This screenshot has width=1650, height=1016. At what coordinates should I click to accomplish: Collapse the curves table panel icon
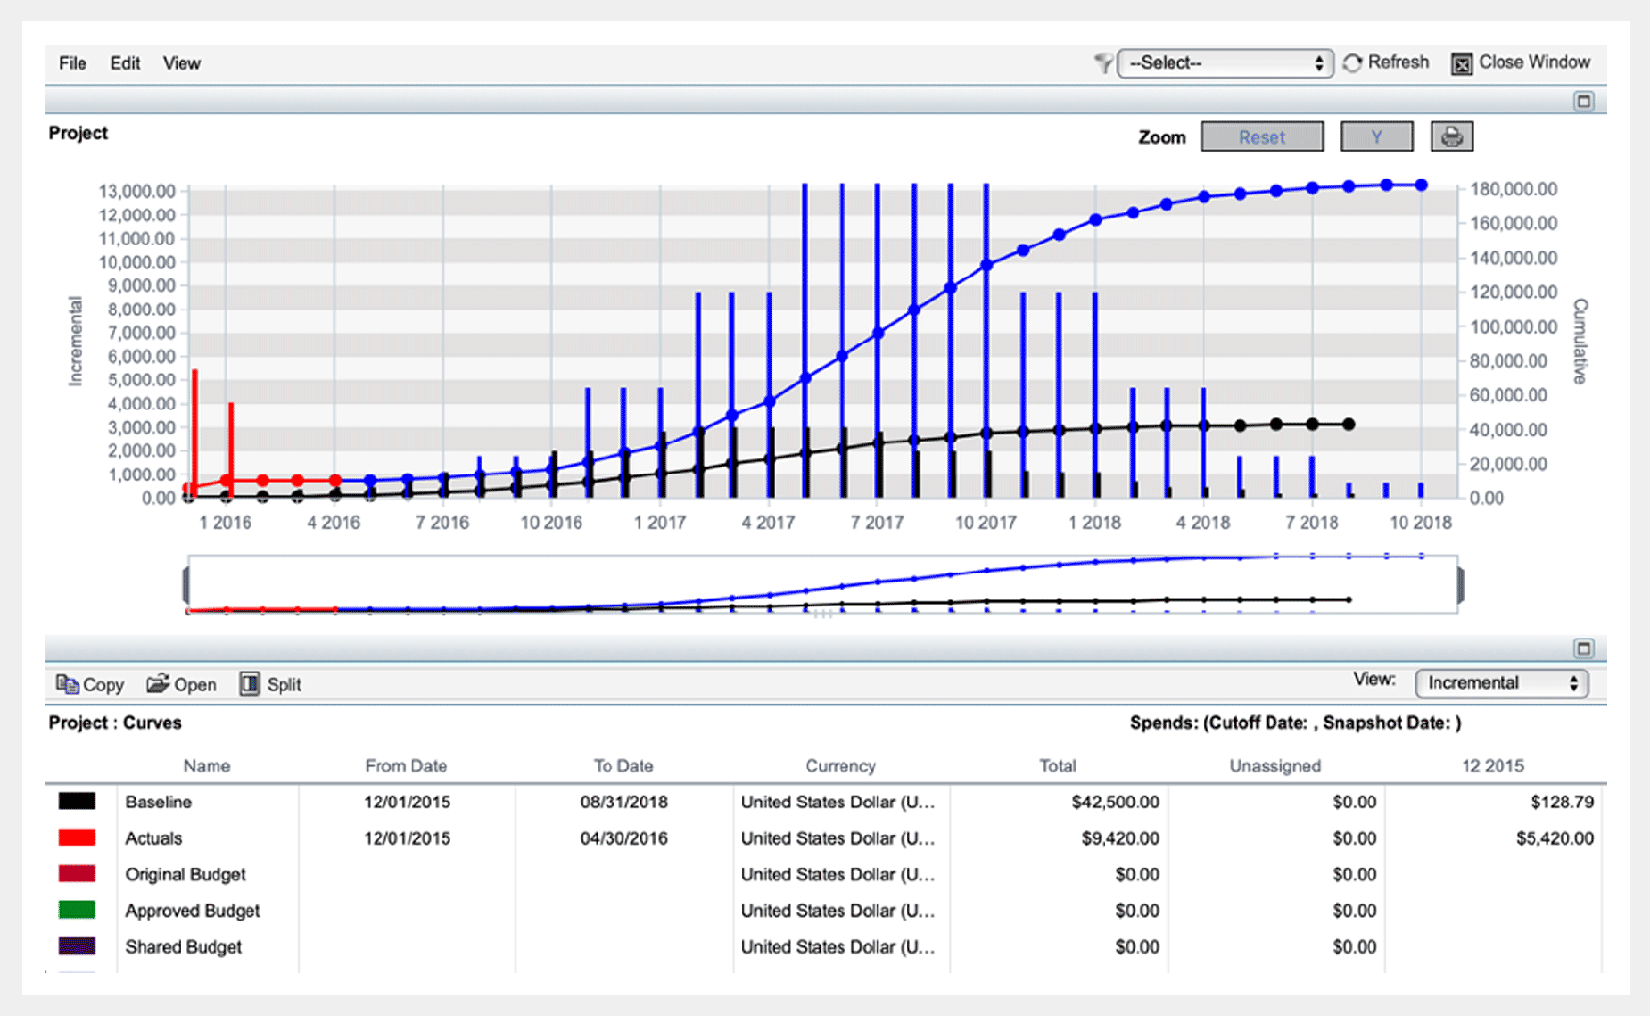1583,648
